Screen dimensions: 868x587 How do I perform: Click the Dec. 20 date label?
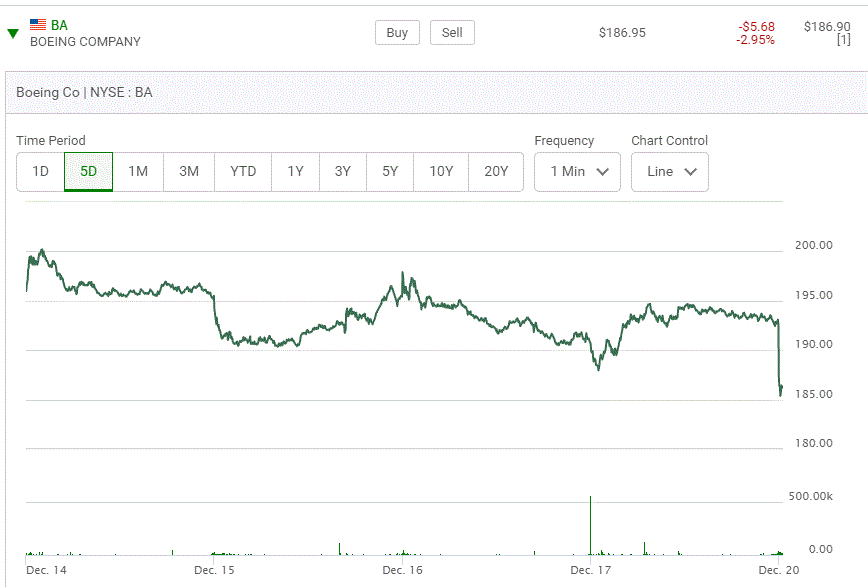[779, 570]
